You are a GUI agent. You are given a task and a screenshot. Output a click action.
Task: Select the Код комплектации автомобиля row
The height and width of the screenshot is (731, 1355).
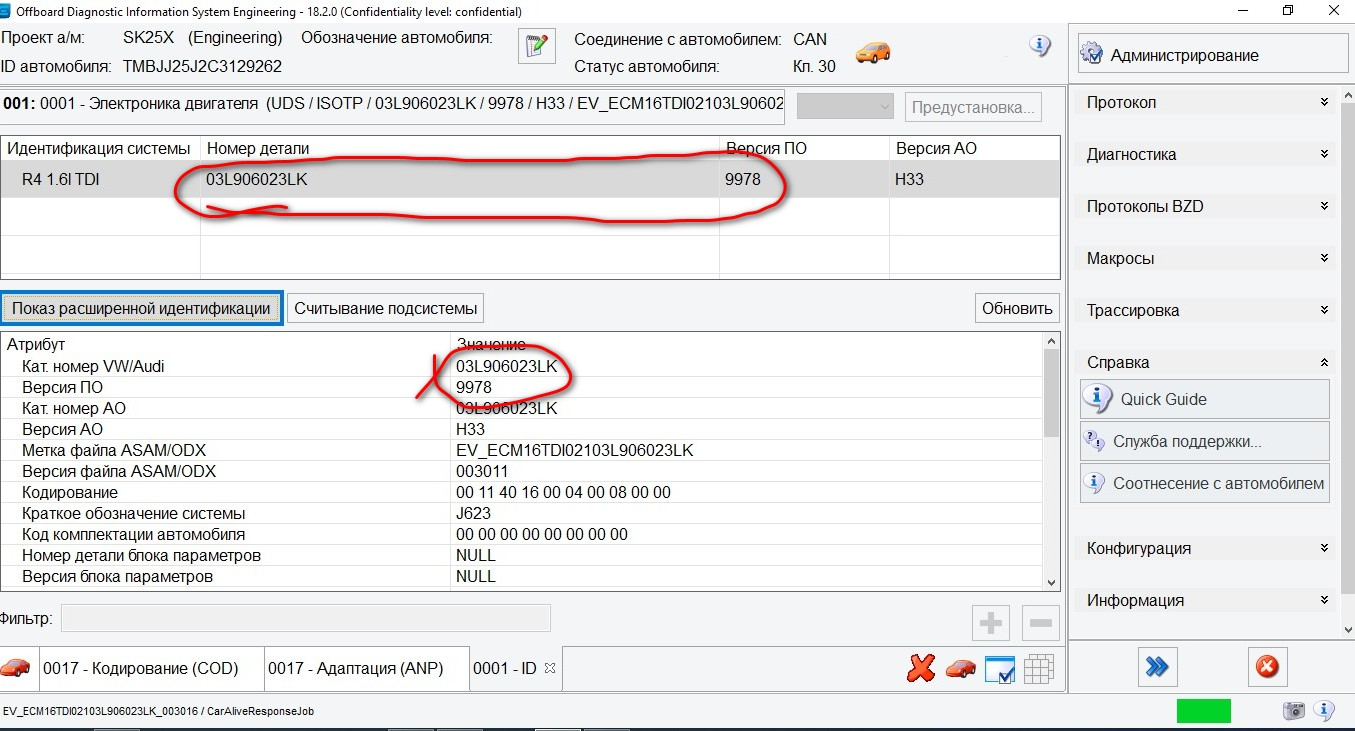click(522, 534)
